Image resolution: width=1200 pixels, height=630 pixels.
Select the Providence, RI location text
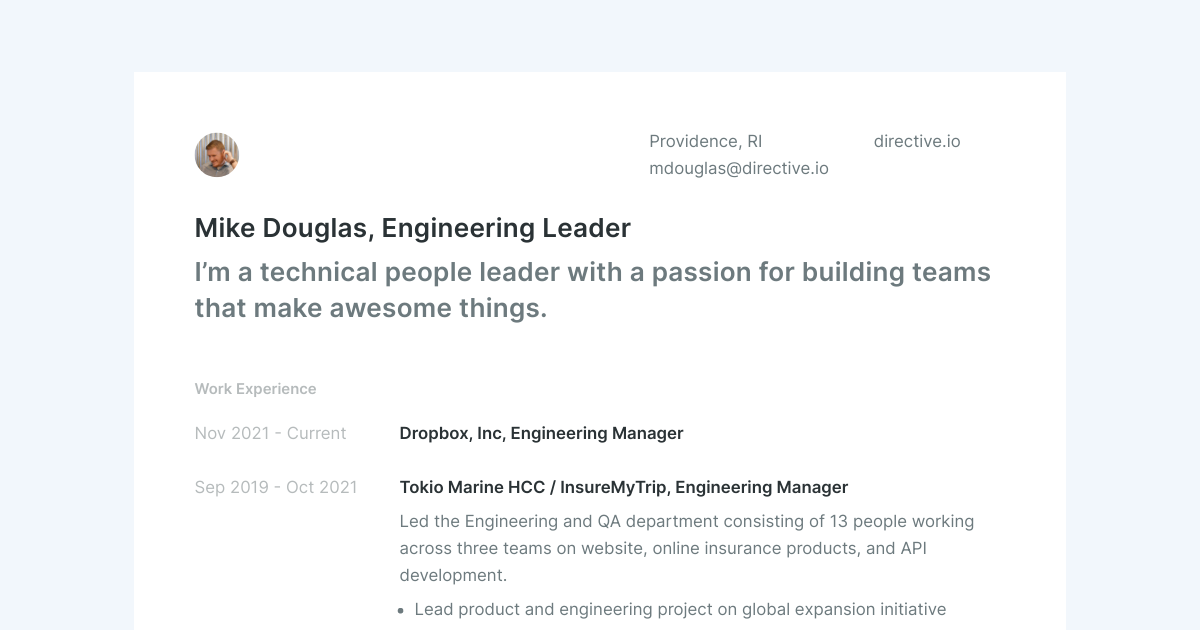705,141
